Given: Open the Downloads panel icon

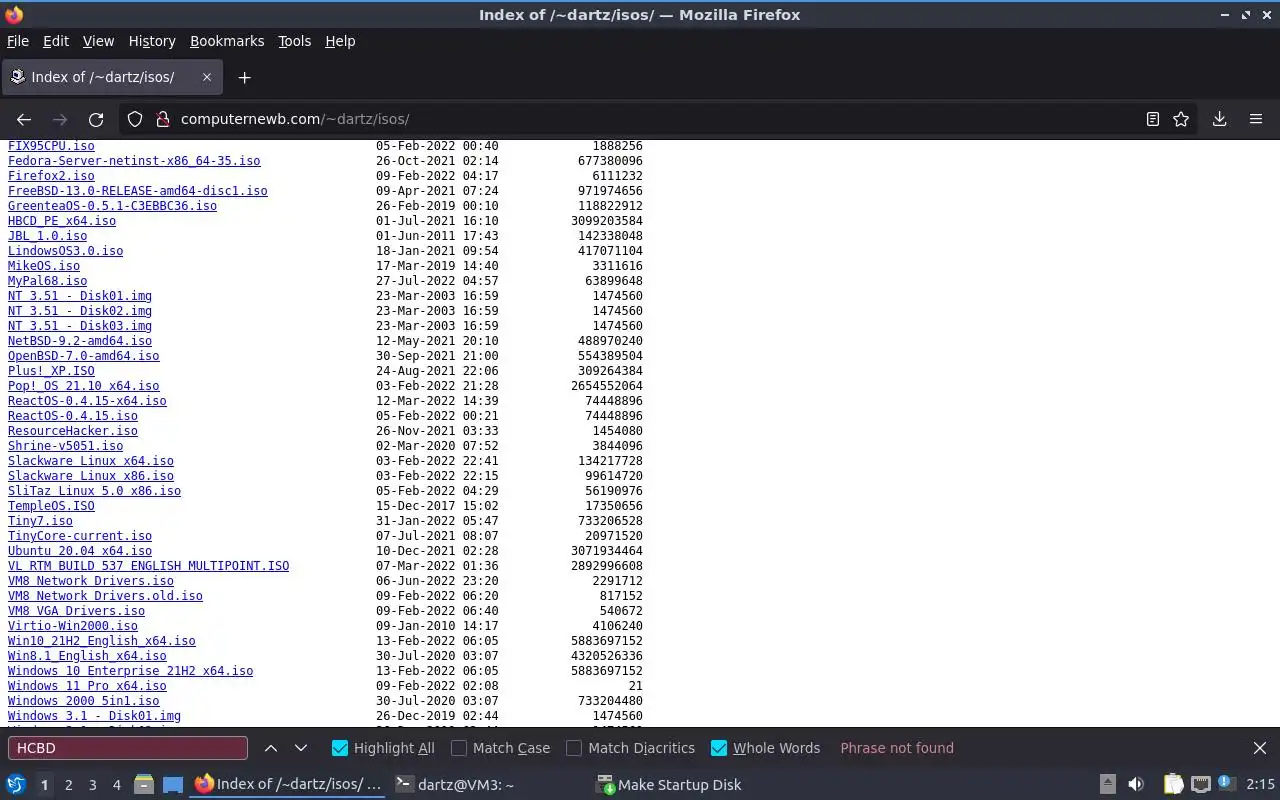Looking at the screenshot, I should click(1219, 119).
